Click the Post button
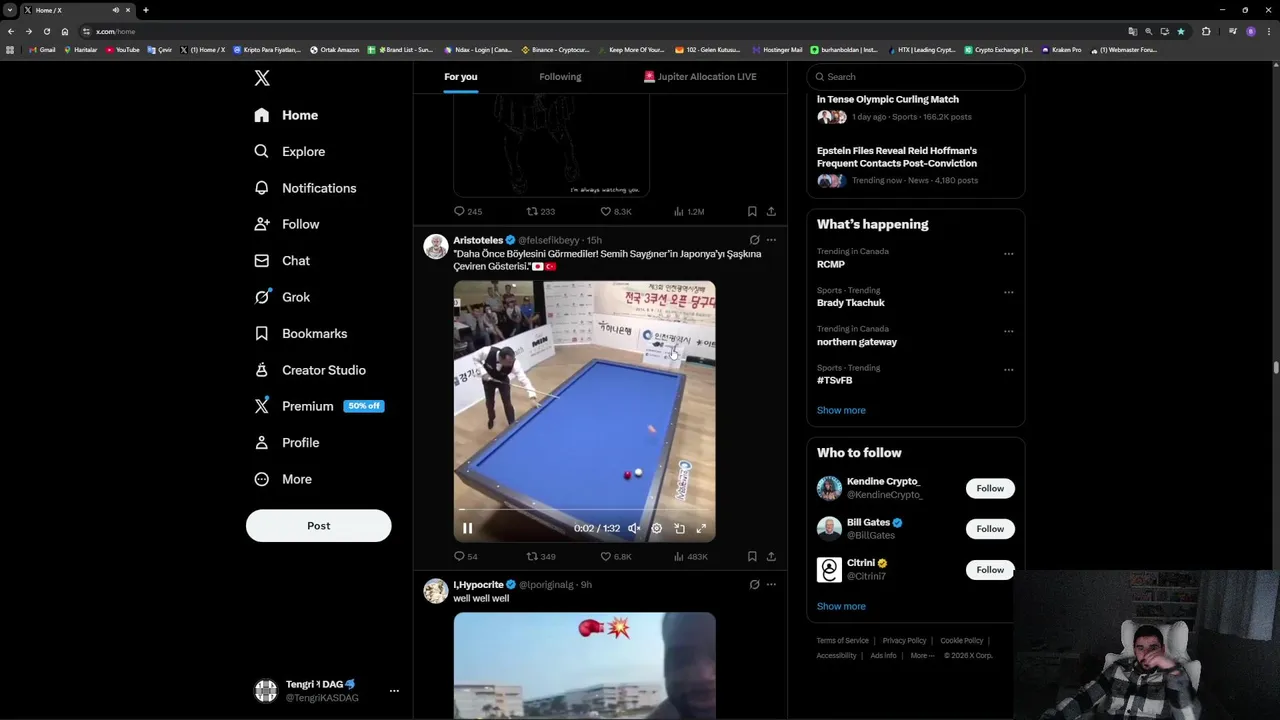The height and width of the screenshot is (720, 1280). (x=318, y=526)
